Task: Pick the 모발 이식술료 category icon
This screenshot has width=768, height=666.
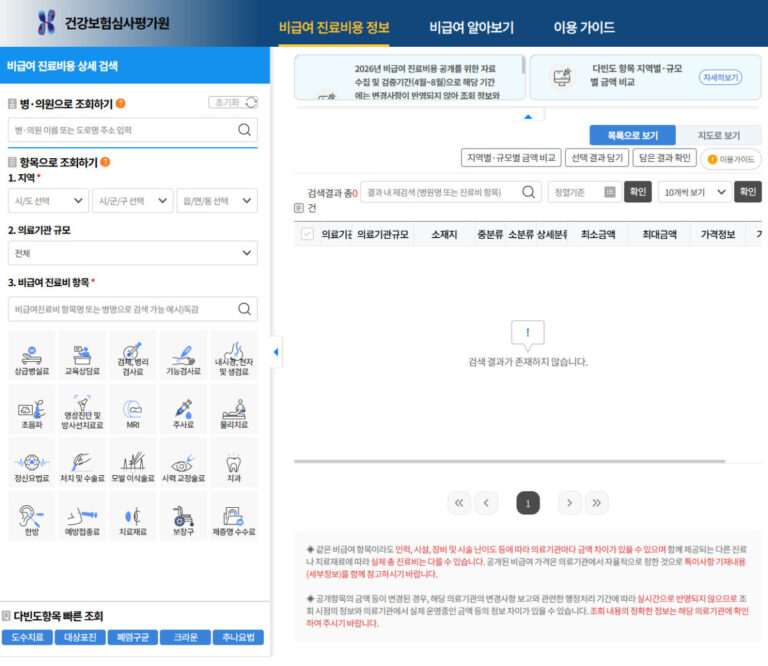Action: pyautogui.click(x=133, y=463)
